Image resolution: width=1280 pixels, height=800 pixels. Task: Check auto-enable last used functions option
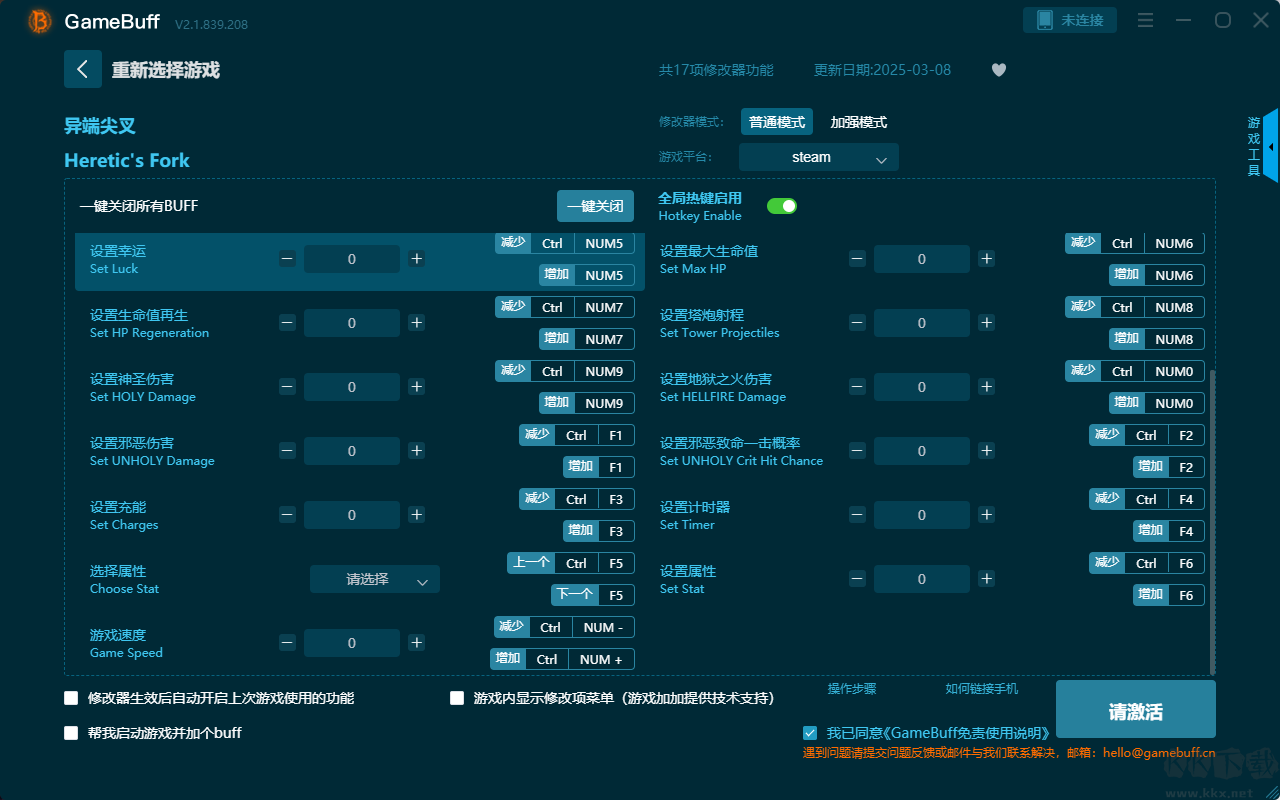[71, 698]
